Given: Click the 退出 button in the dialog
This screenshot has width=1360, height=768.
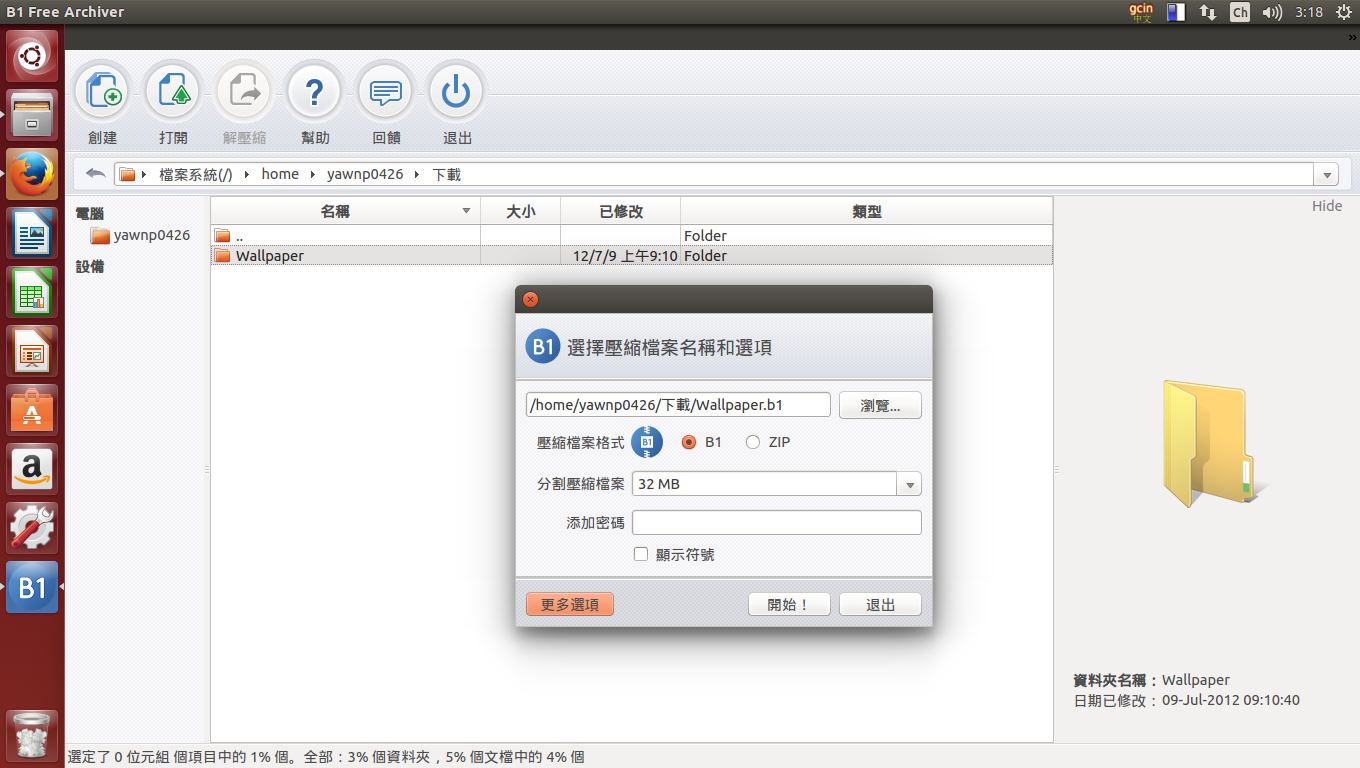Looking at the screenshot, I should click(x=880, y=605).
